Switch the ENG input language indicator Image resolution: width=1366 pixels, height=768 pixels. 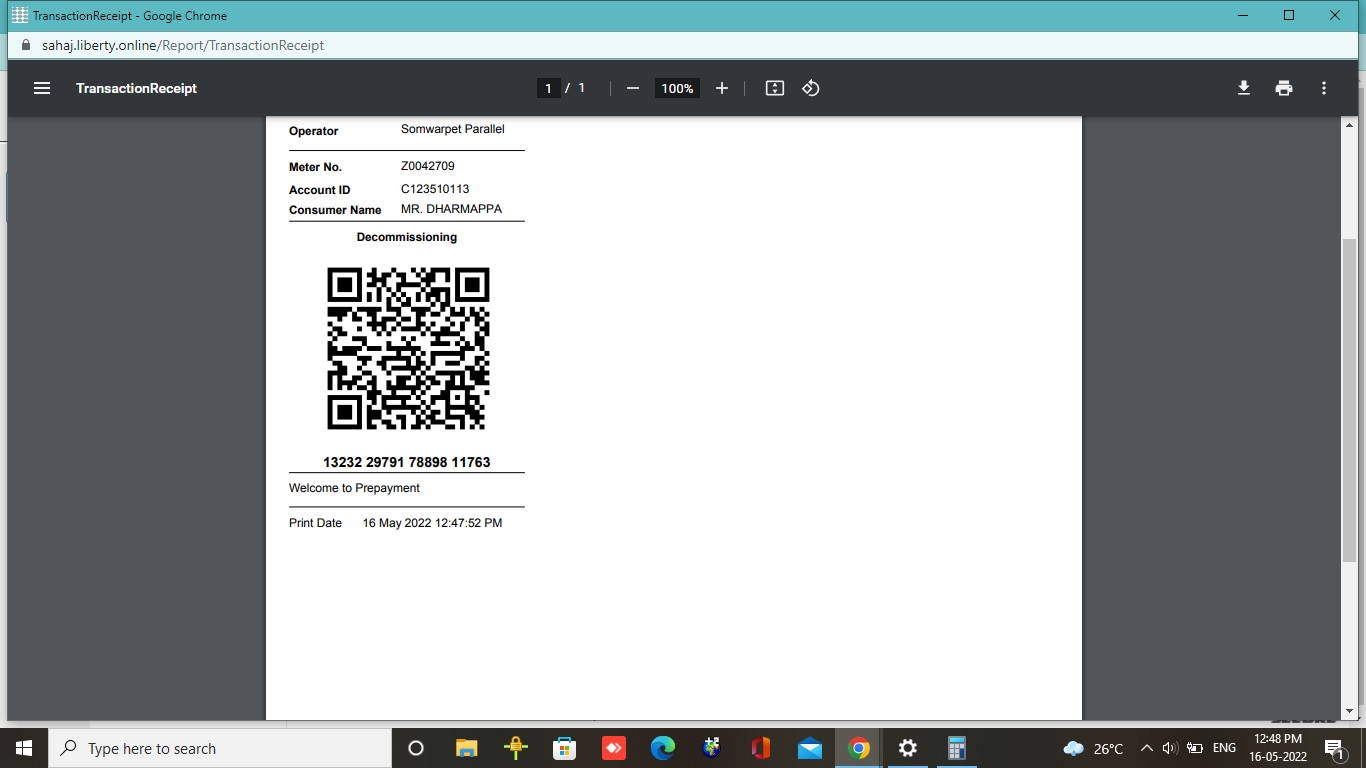1224,748
